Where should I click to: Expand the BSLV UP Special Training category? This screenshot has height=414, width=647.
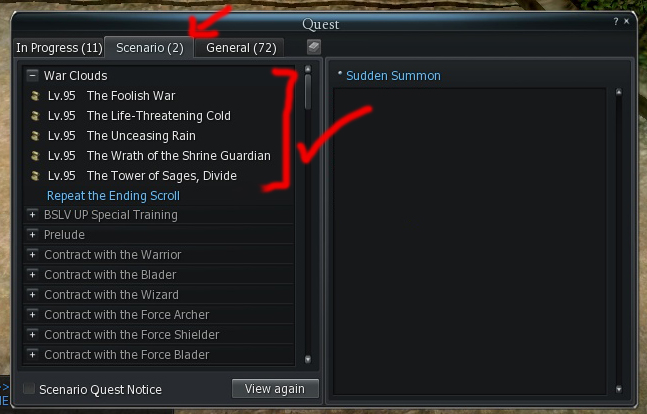[x=32, y=215]
